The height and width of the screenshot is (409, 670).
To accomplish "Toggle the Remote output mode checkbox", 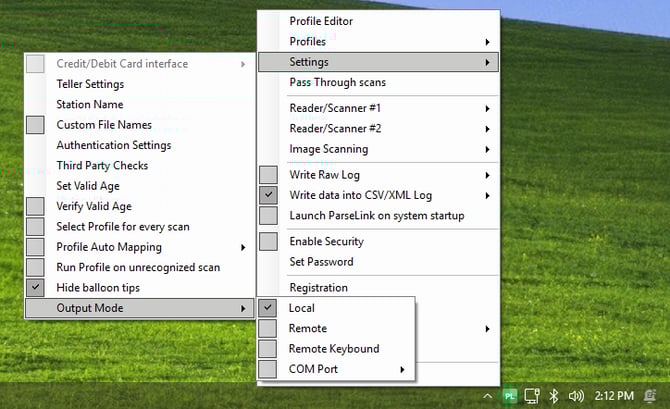I will pos(267,328).
